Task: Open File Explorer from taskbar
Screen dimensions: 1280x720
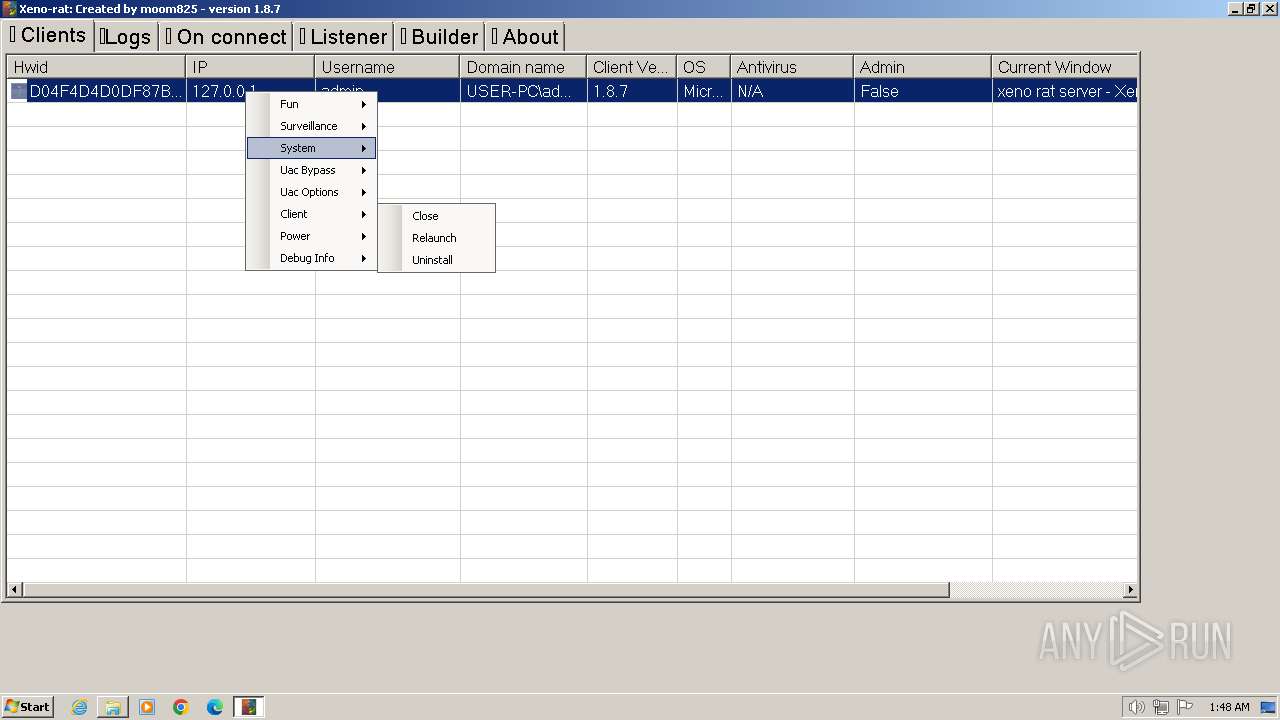Action: click(x=113, y=707)
